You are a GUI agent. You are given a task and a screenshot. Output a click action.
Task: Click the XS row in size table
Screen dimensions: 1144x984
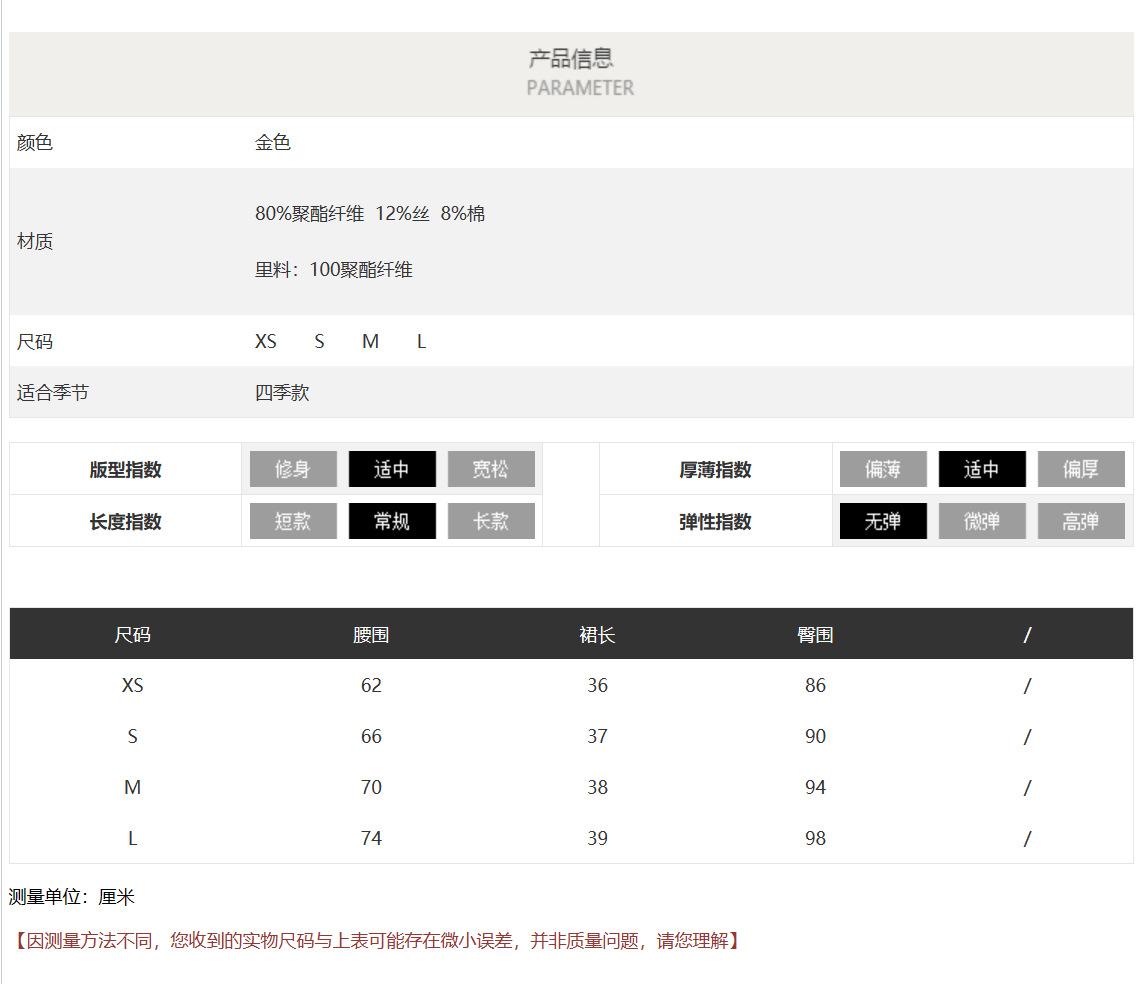tap(132, 685)
